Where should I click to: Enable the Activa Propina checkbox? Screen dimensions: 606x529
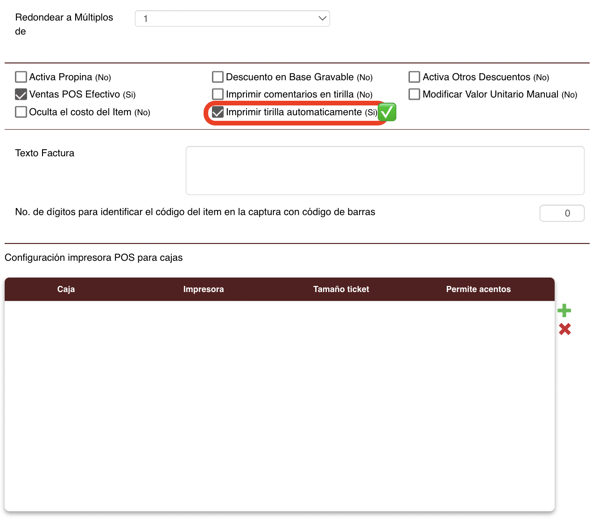click(x=21, y=77)
